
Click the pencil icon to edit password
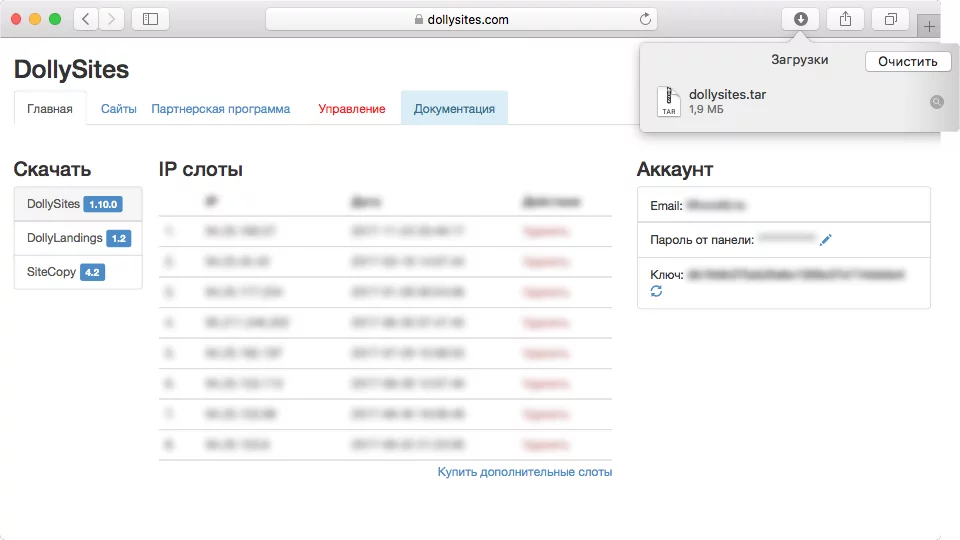(825, 239)
